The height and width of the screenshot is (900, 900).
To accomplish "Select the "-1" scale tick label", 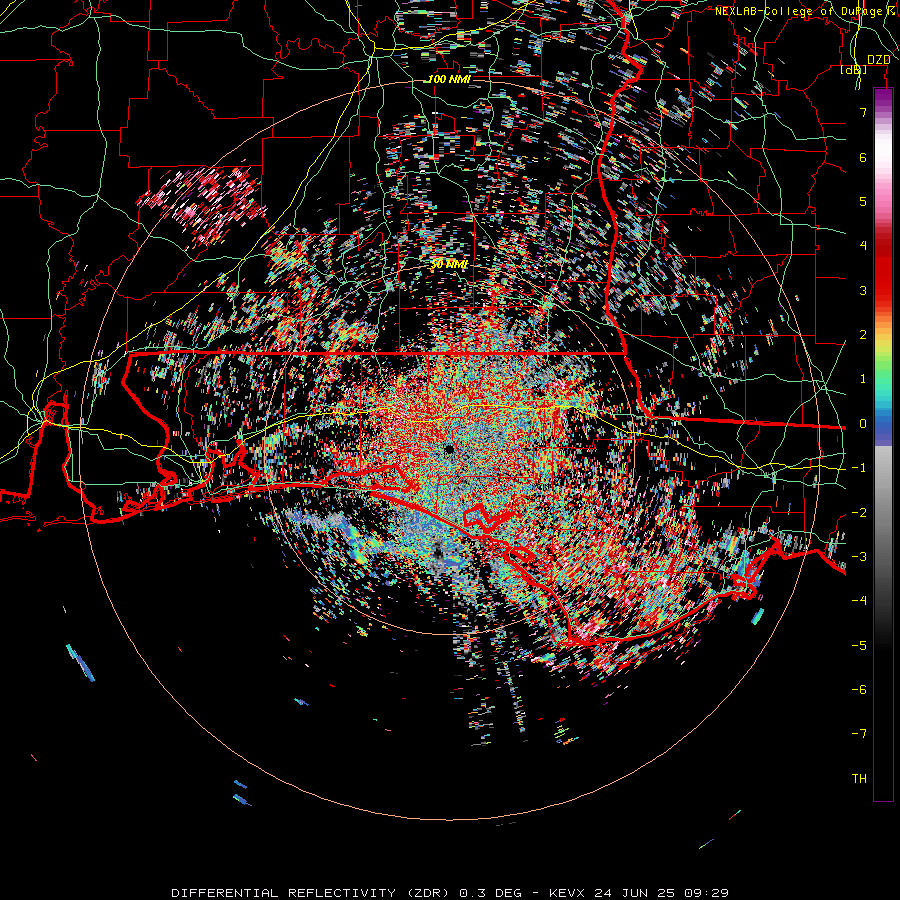I will pos(859,468).
